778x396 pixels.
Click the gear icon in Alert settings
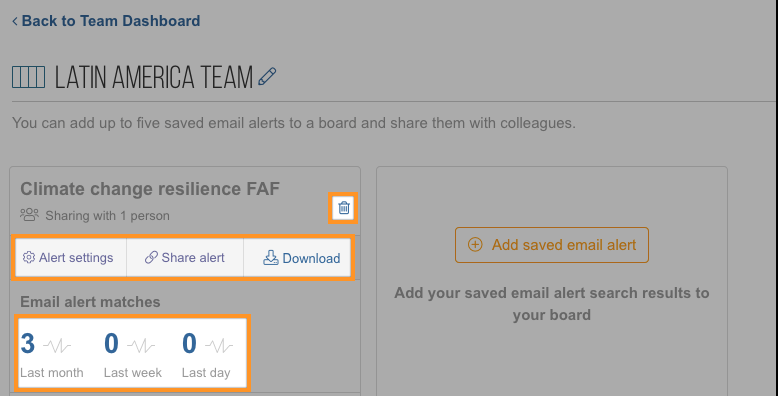pos(29,257)
